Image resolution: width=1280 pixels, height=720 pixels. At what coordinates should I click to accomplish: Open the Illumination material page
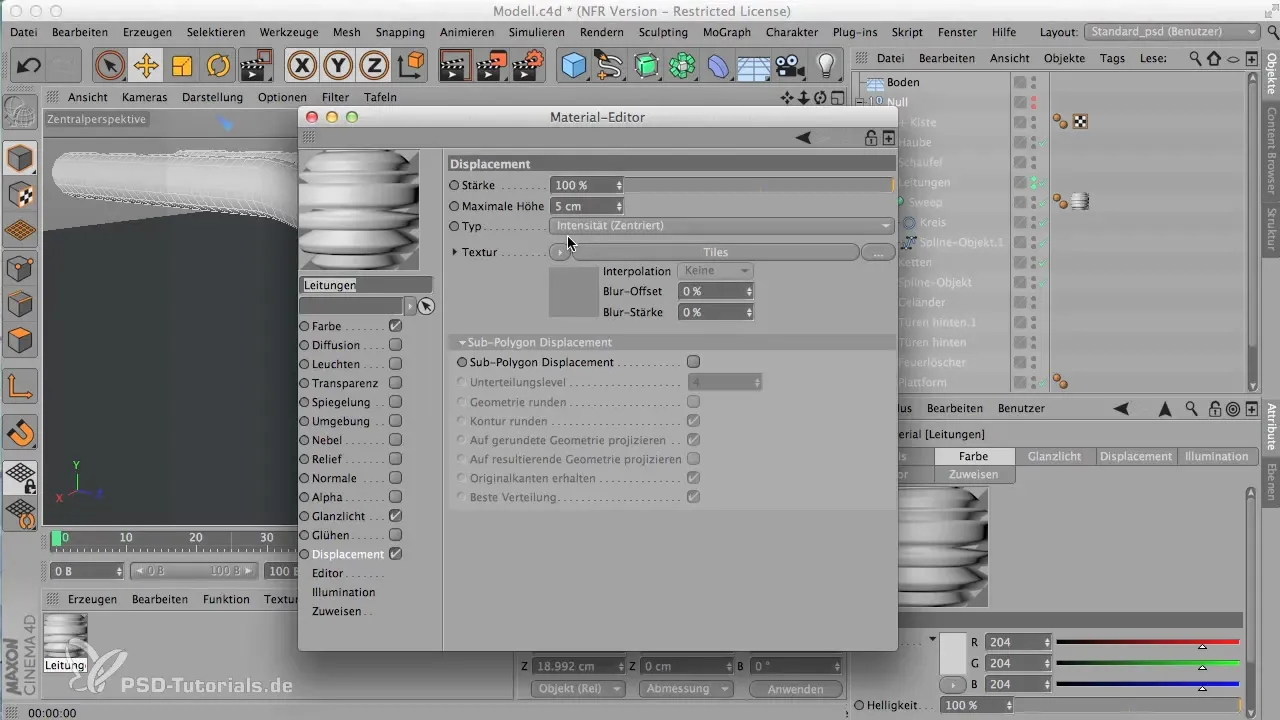coord(343,592)
